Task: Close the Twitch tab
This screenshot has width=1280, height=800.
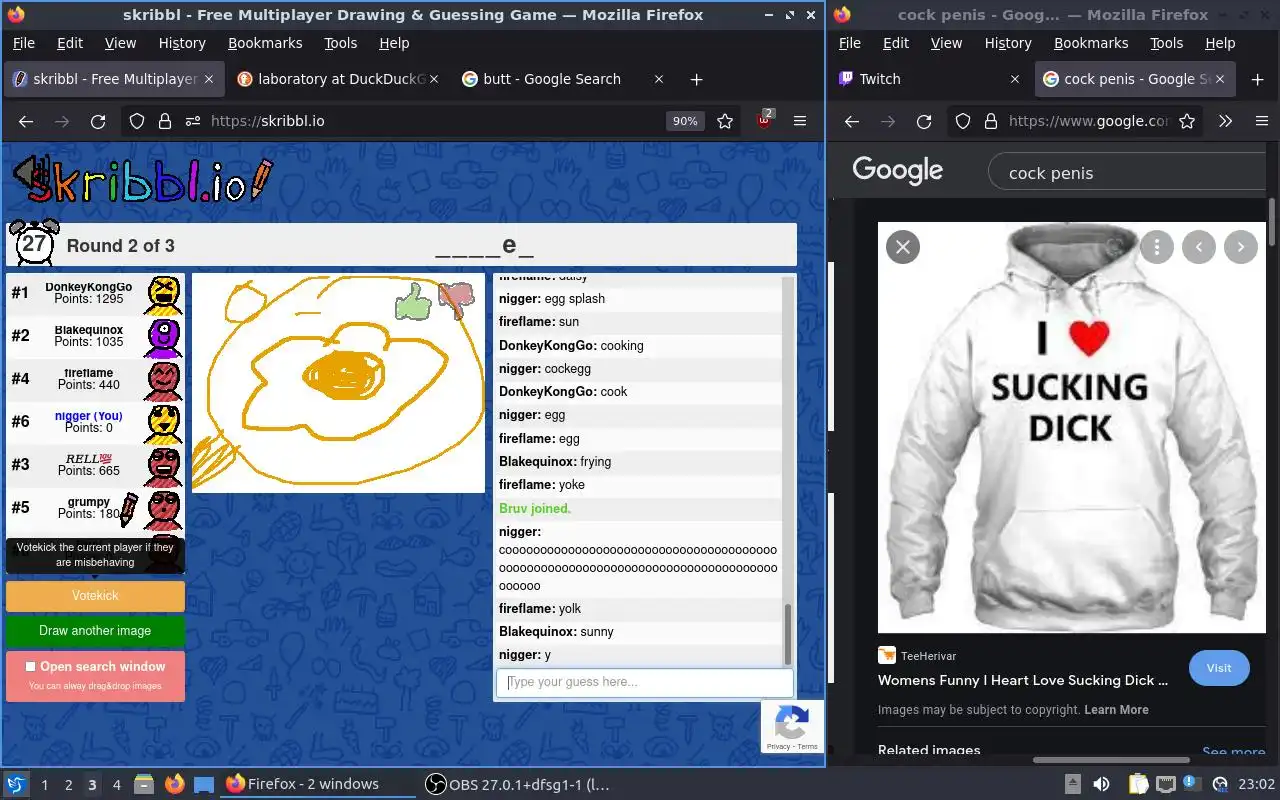Action: point(1015,79)
